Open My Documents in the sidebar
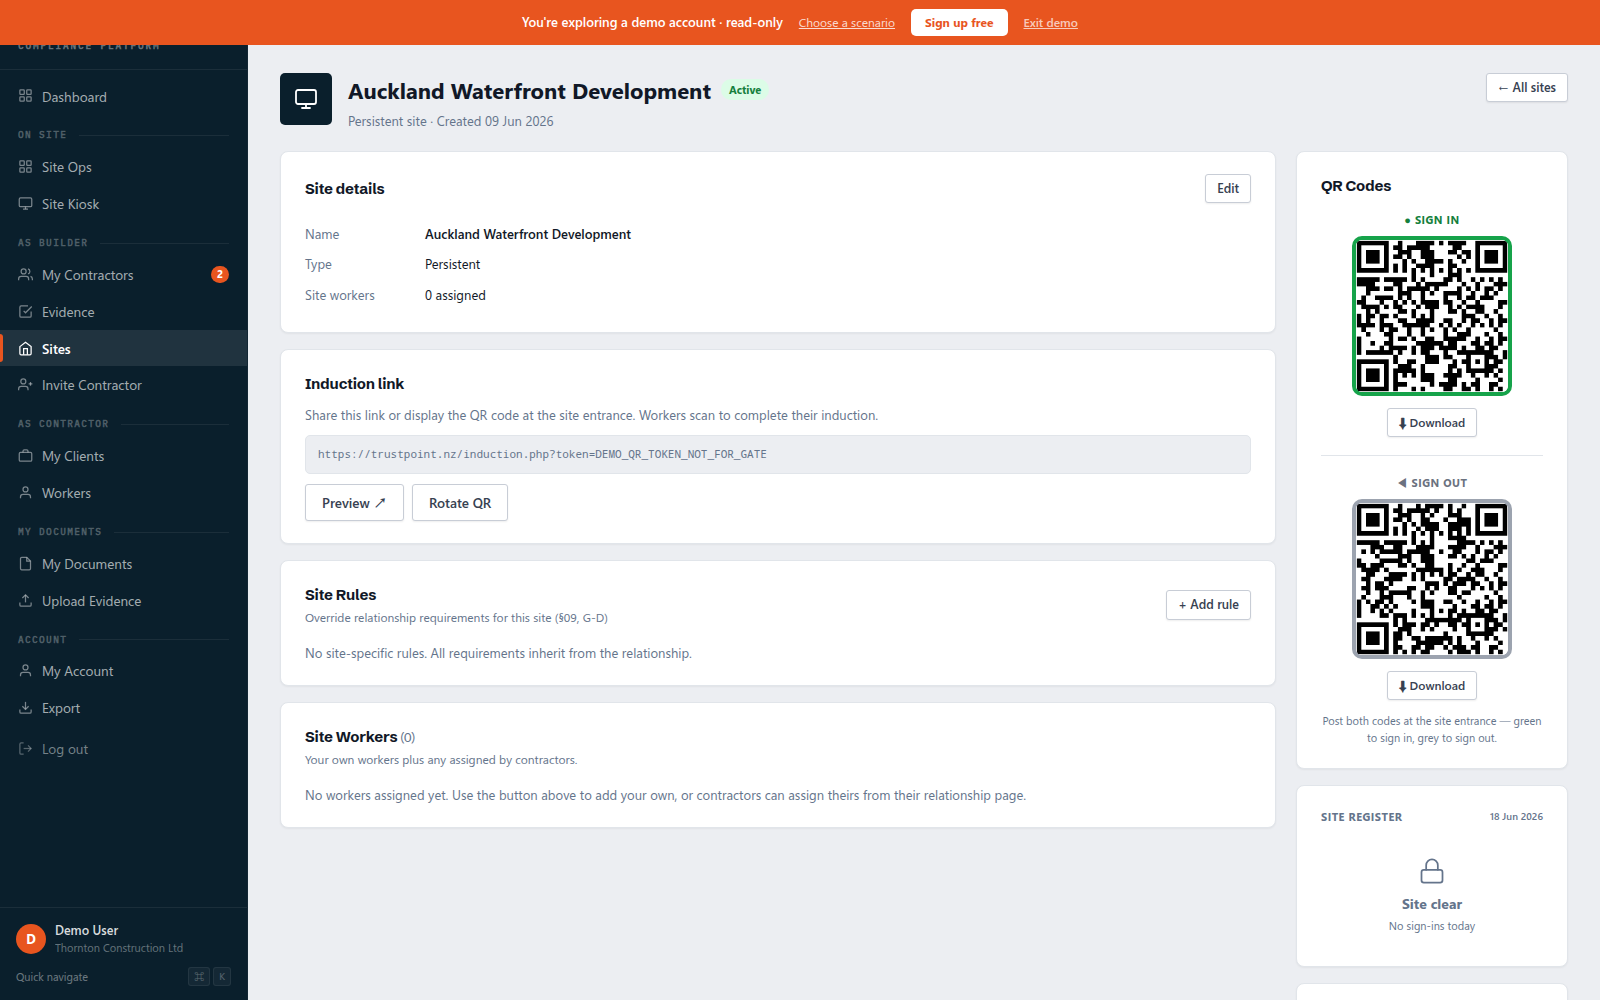The image size is (1600, 1000). coord(124,564)
